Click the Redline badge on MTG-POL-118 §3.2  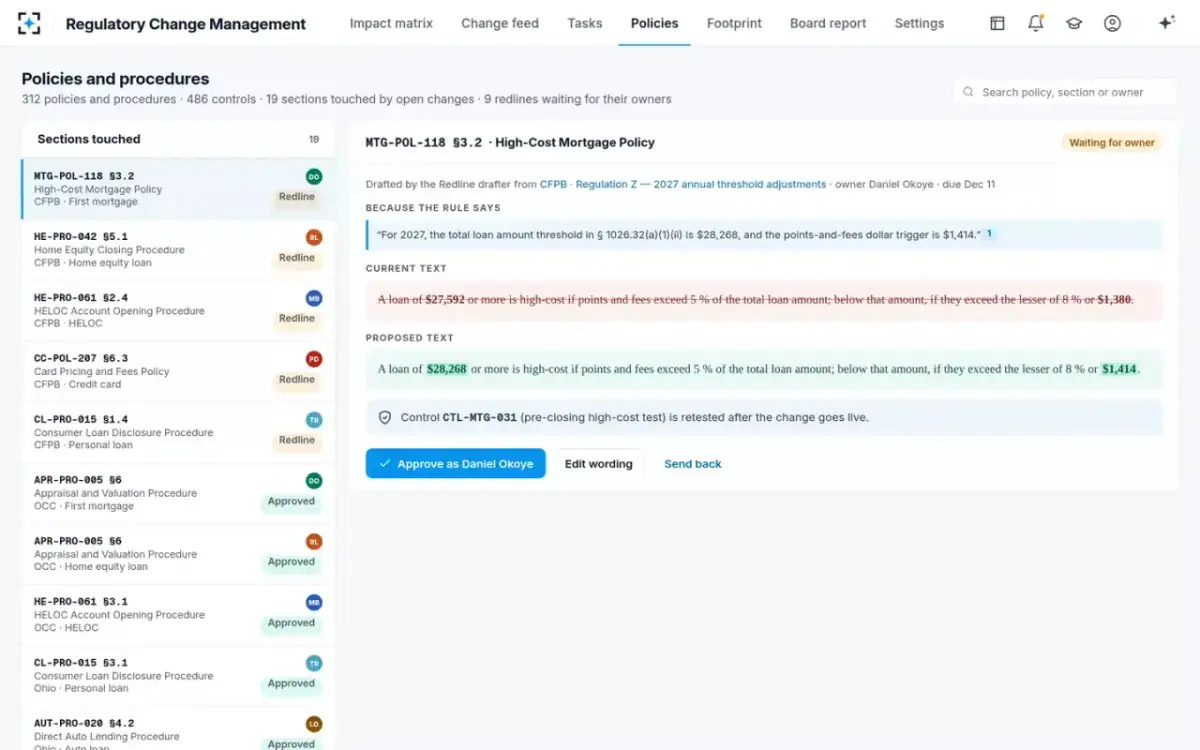(297, 197)
